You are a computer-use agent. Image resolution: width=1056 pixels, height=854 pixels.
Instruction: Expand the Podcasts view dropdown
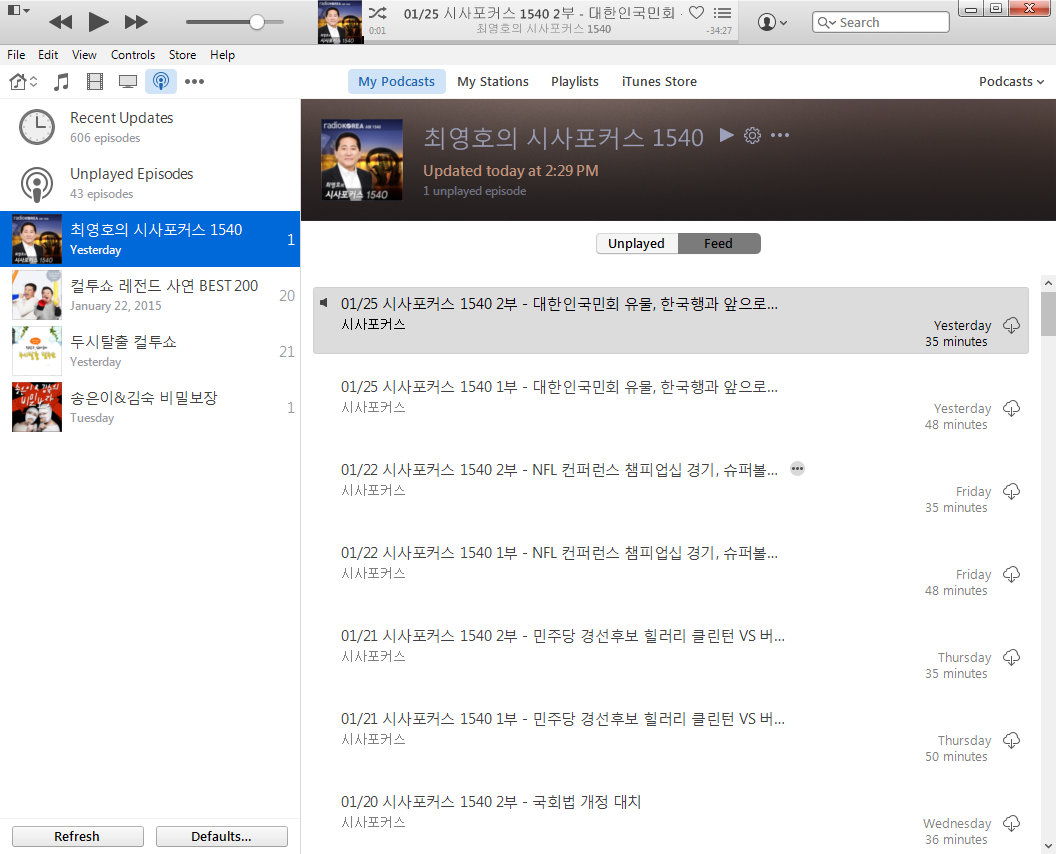[x=1012, y=81]
